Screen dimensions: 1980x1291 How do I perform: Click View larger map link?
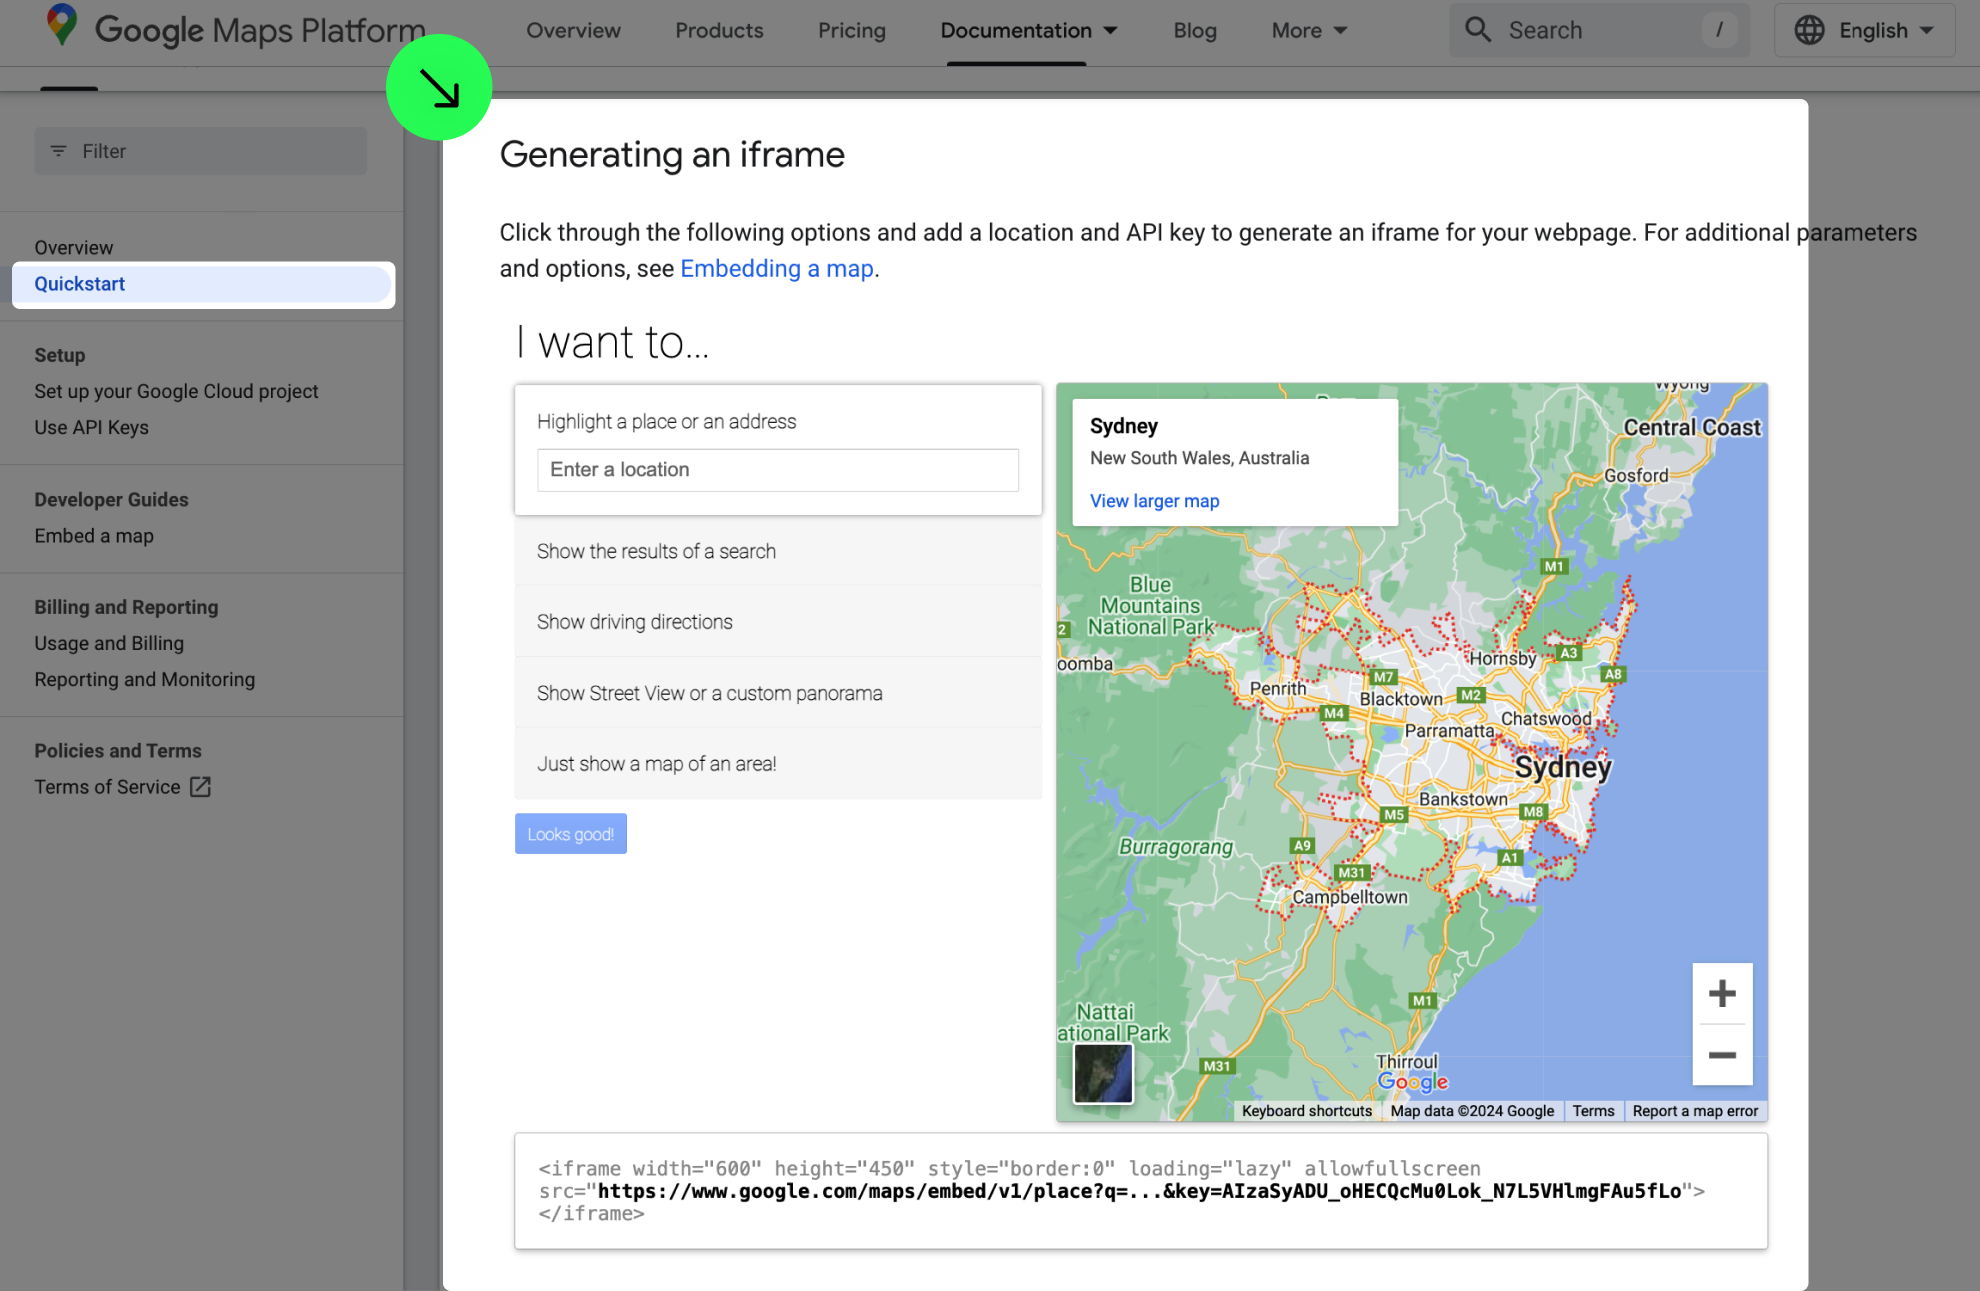tap(1154, 501)
